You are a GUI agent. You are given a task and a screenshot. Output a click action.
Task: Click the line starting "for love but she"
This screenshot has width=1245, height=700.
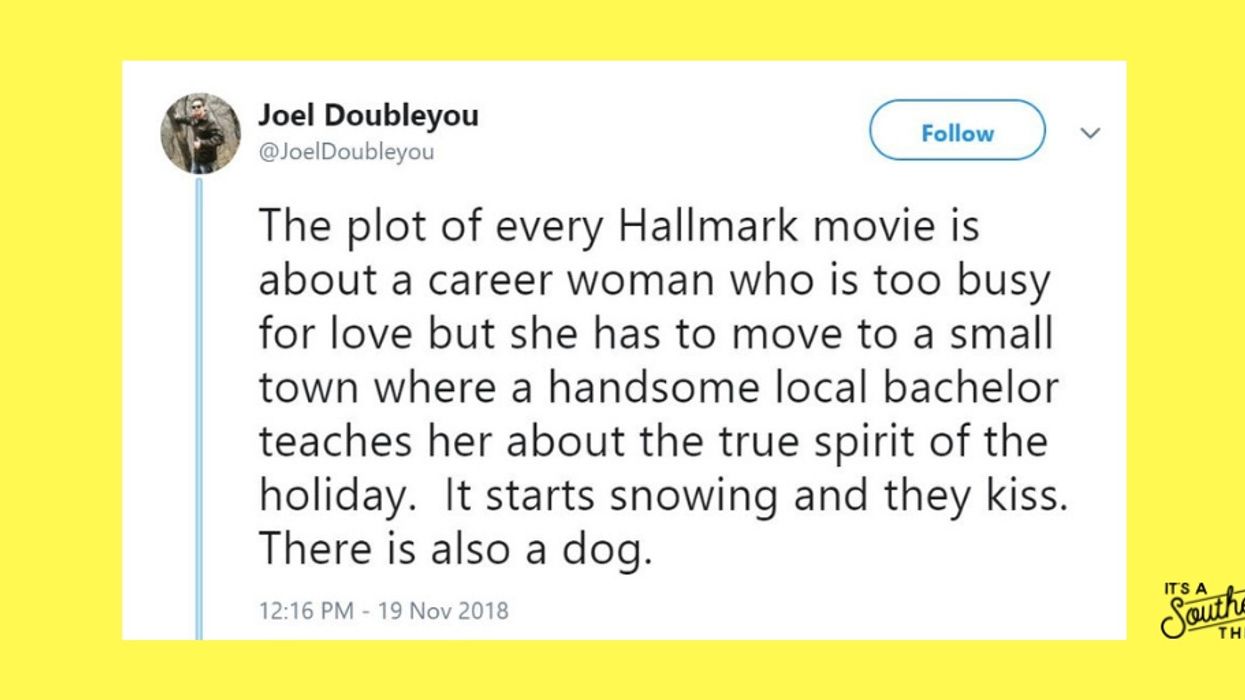655,334
